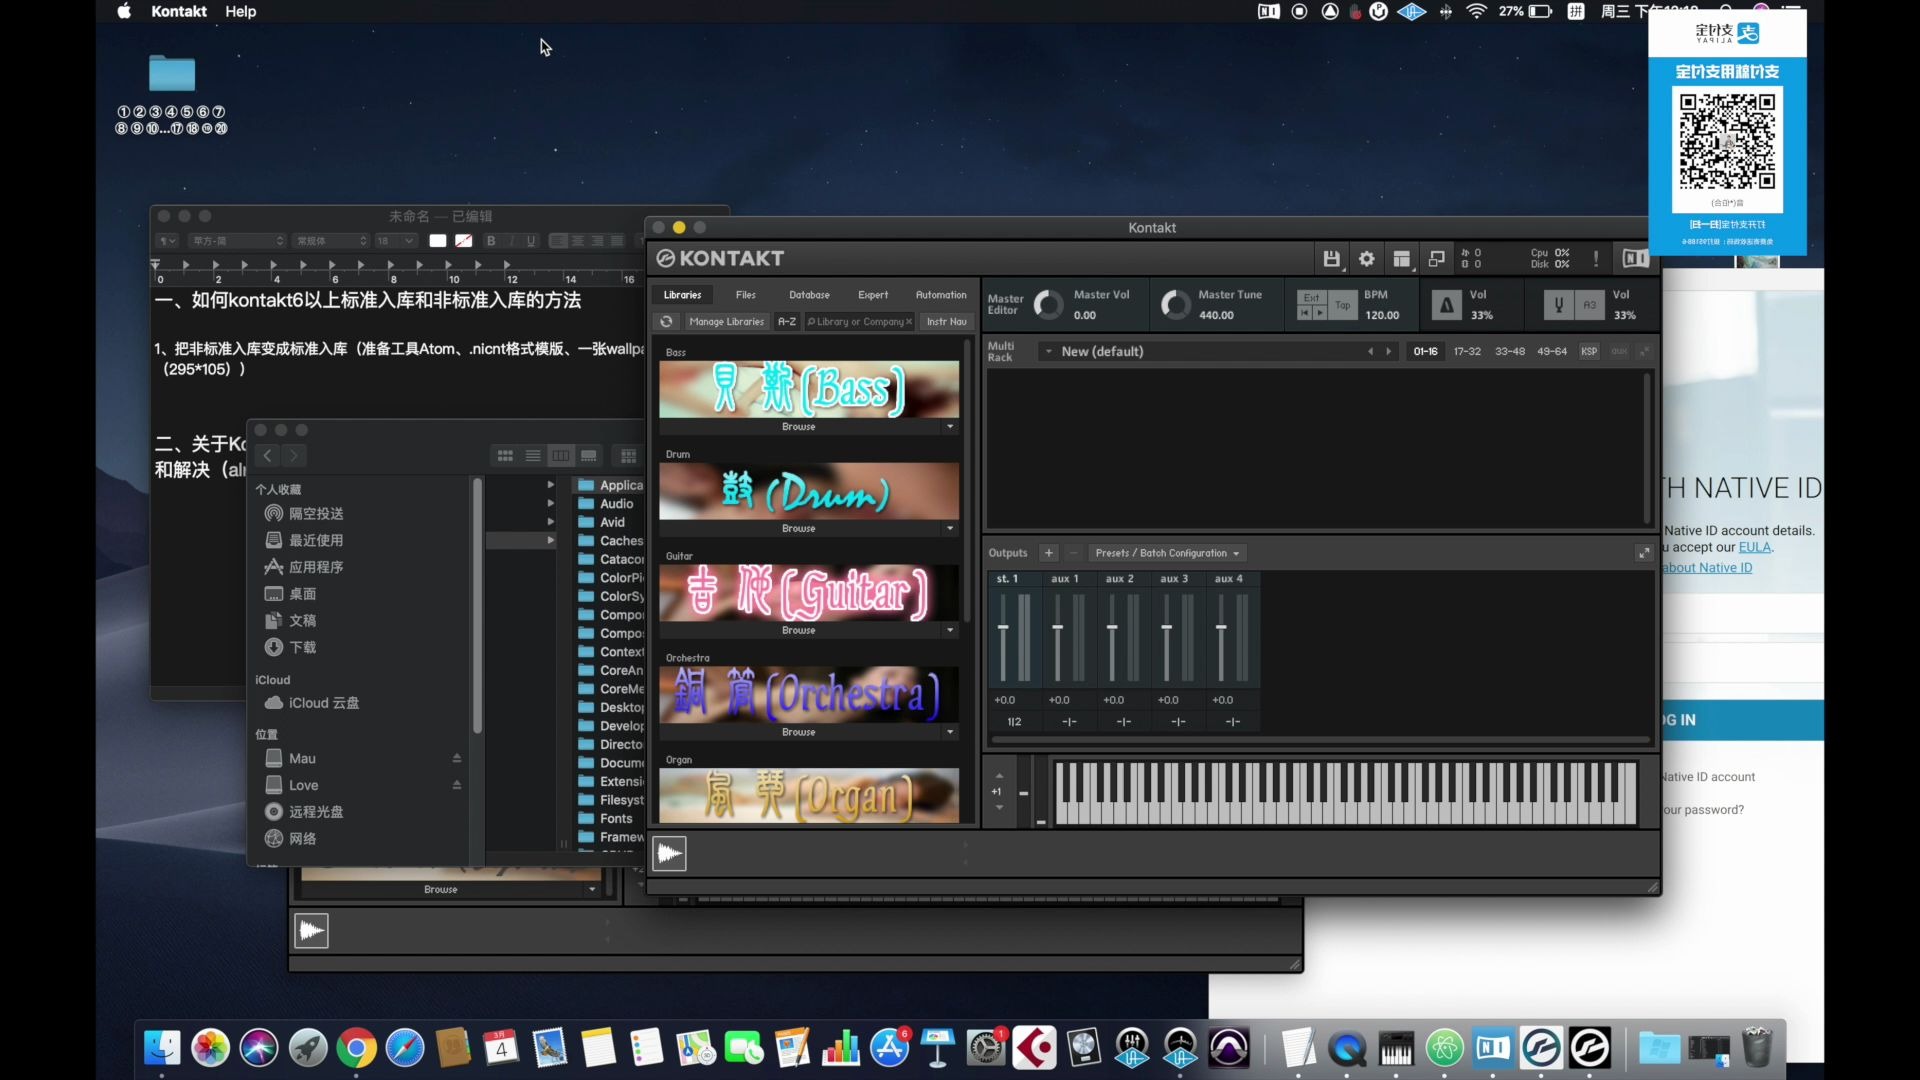Viewport: 1920px width, 1080px height.
Task: Click the Save icon in Kontakt's toolbar
Action: pos(1331,258)
